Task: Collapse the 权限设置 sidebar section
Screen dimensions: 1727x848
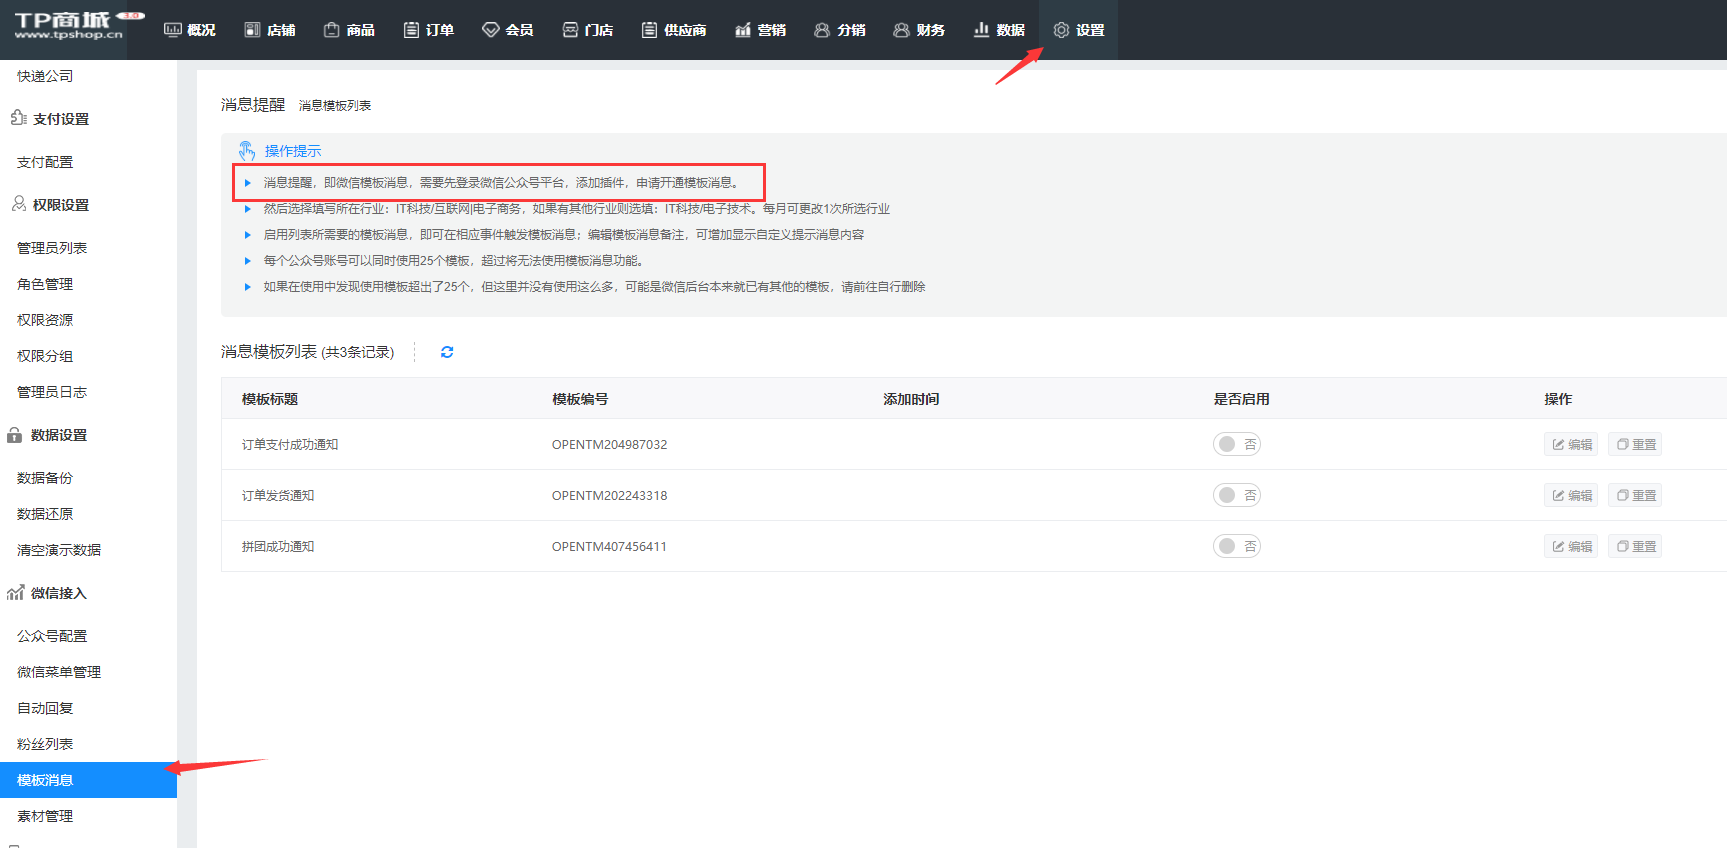Action: (60, 205)
